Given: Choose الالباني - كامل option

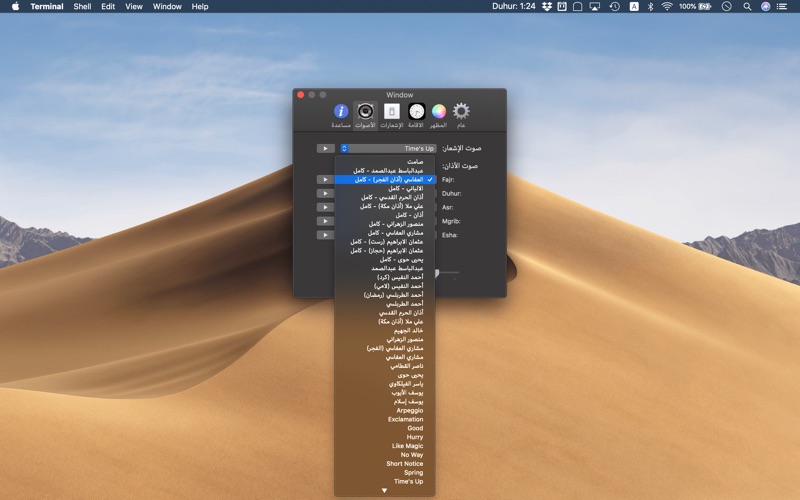Looking at the screenshot, I should [385, 188].
